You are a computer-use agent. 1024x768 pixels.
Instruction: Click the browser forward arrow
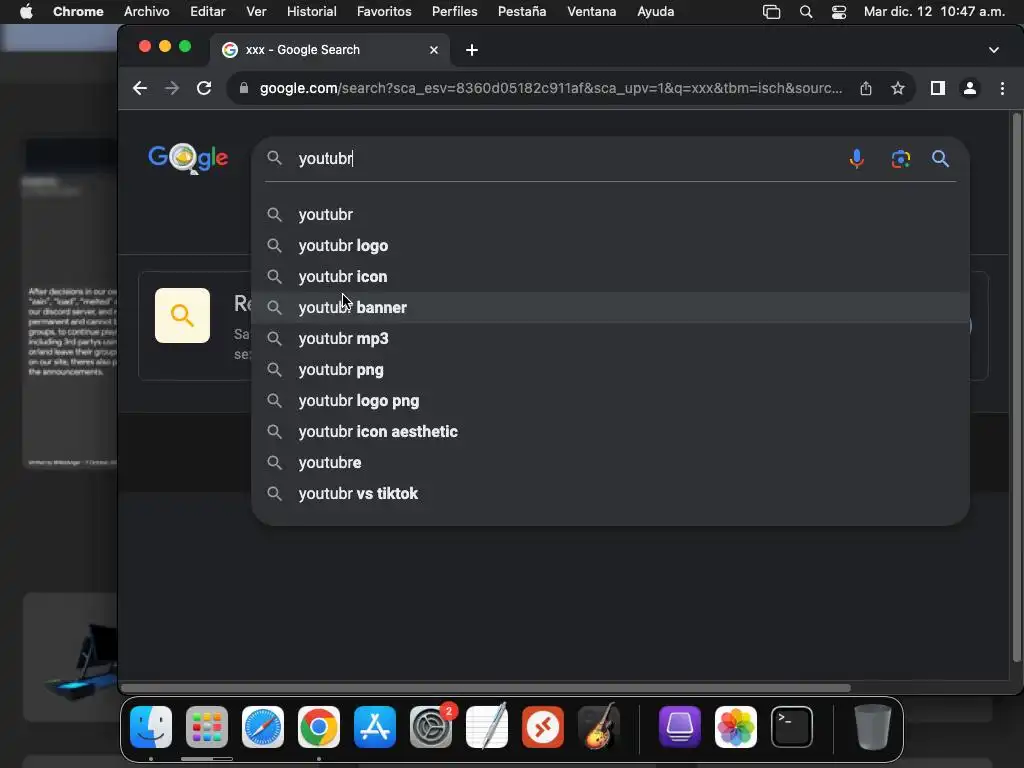click(x=172, y=88)
